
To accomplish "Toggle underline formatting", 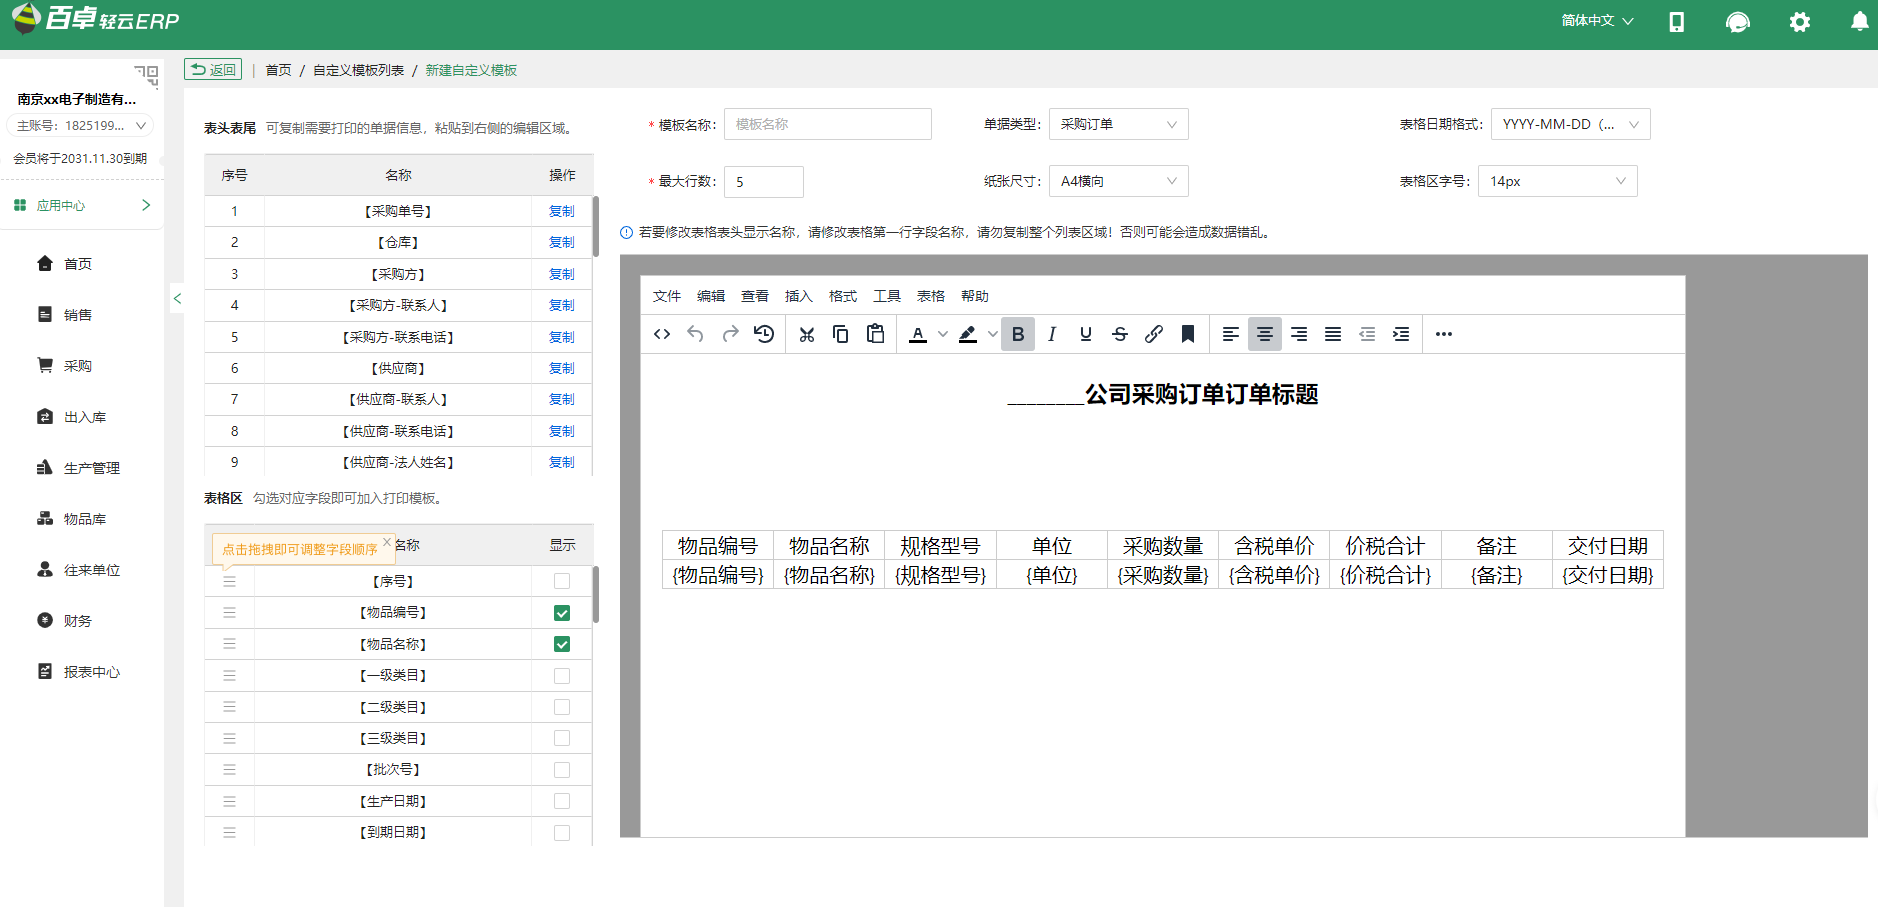I will (x=1086, y=334).
